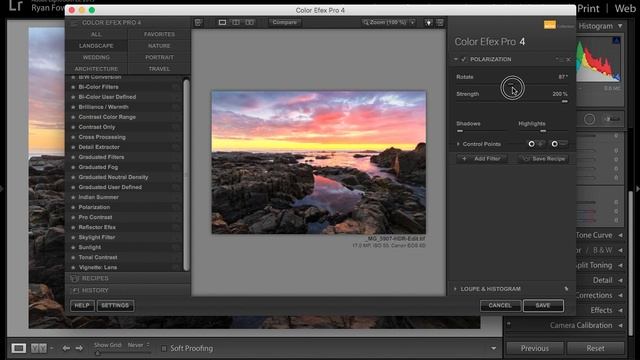This screenshot has width=640, height=360.
Task: Click star beside Detail Extractor
Action: [x=73, y=147]
